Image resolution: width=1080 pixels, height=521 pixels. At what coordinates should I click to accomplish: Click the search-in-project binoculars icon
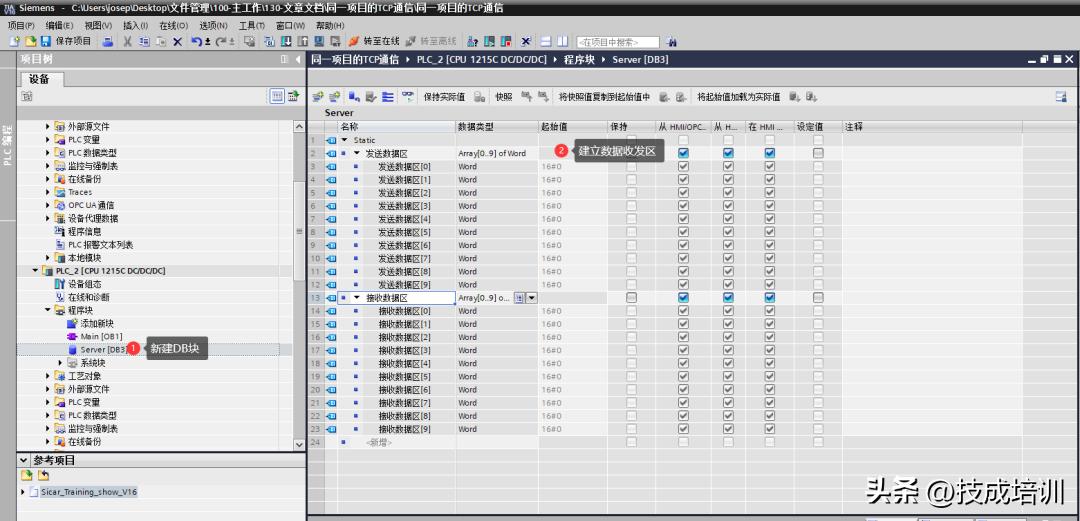tap(670, 42)
